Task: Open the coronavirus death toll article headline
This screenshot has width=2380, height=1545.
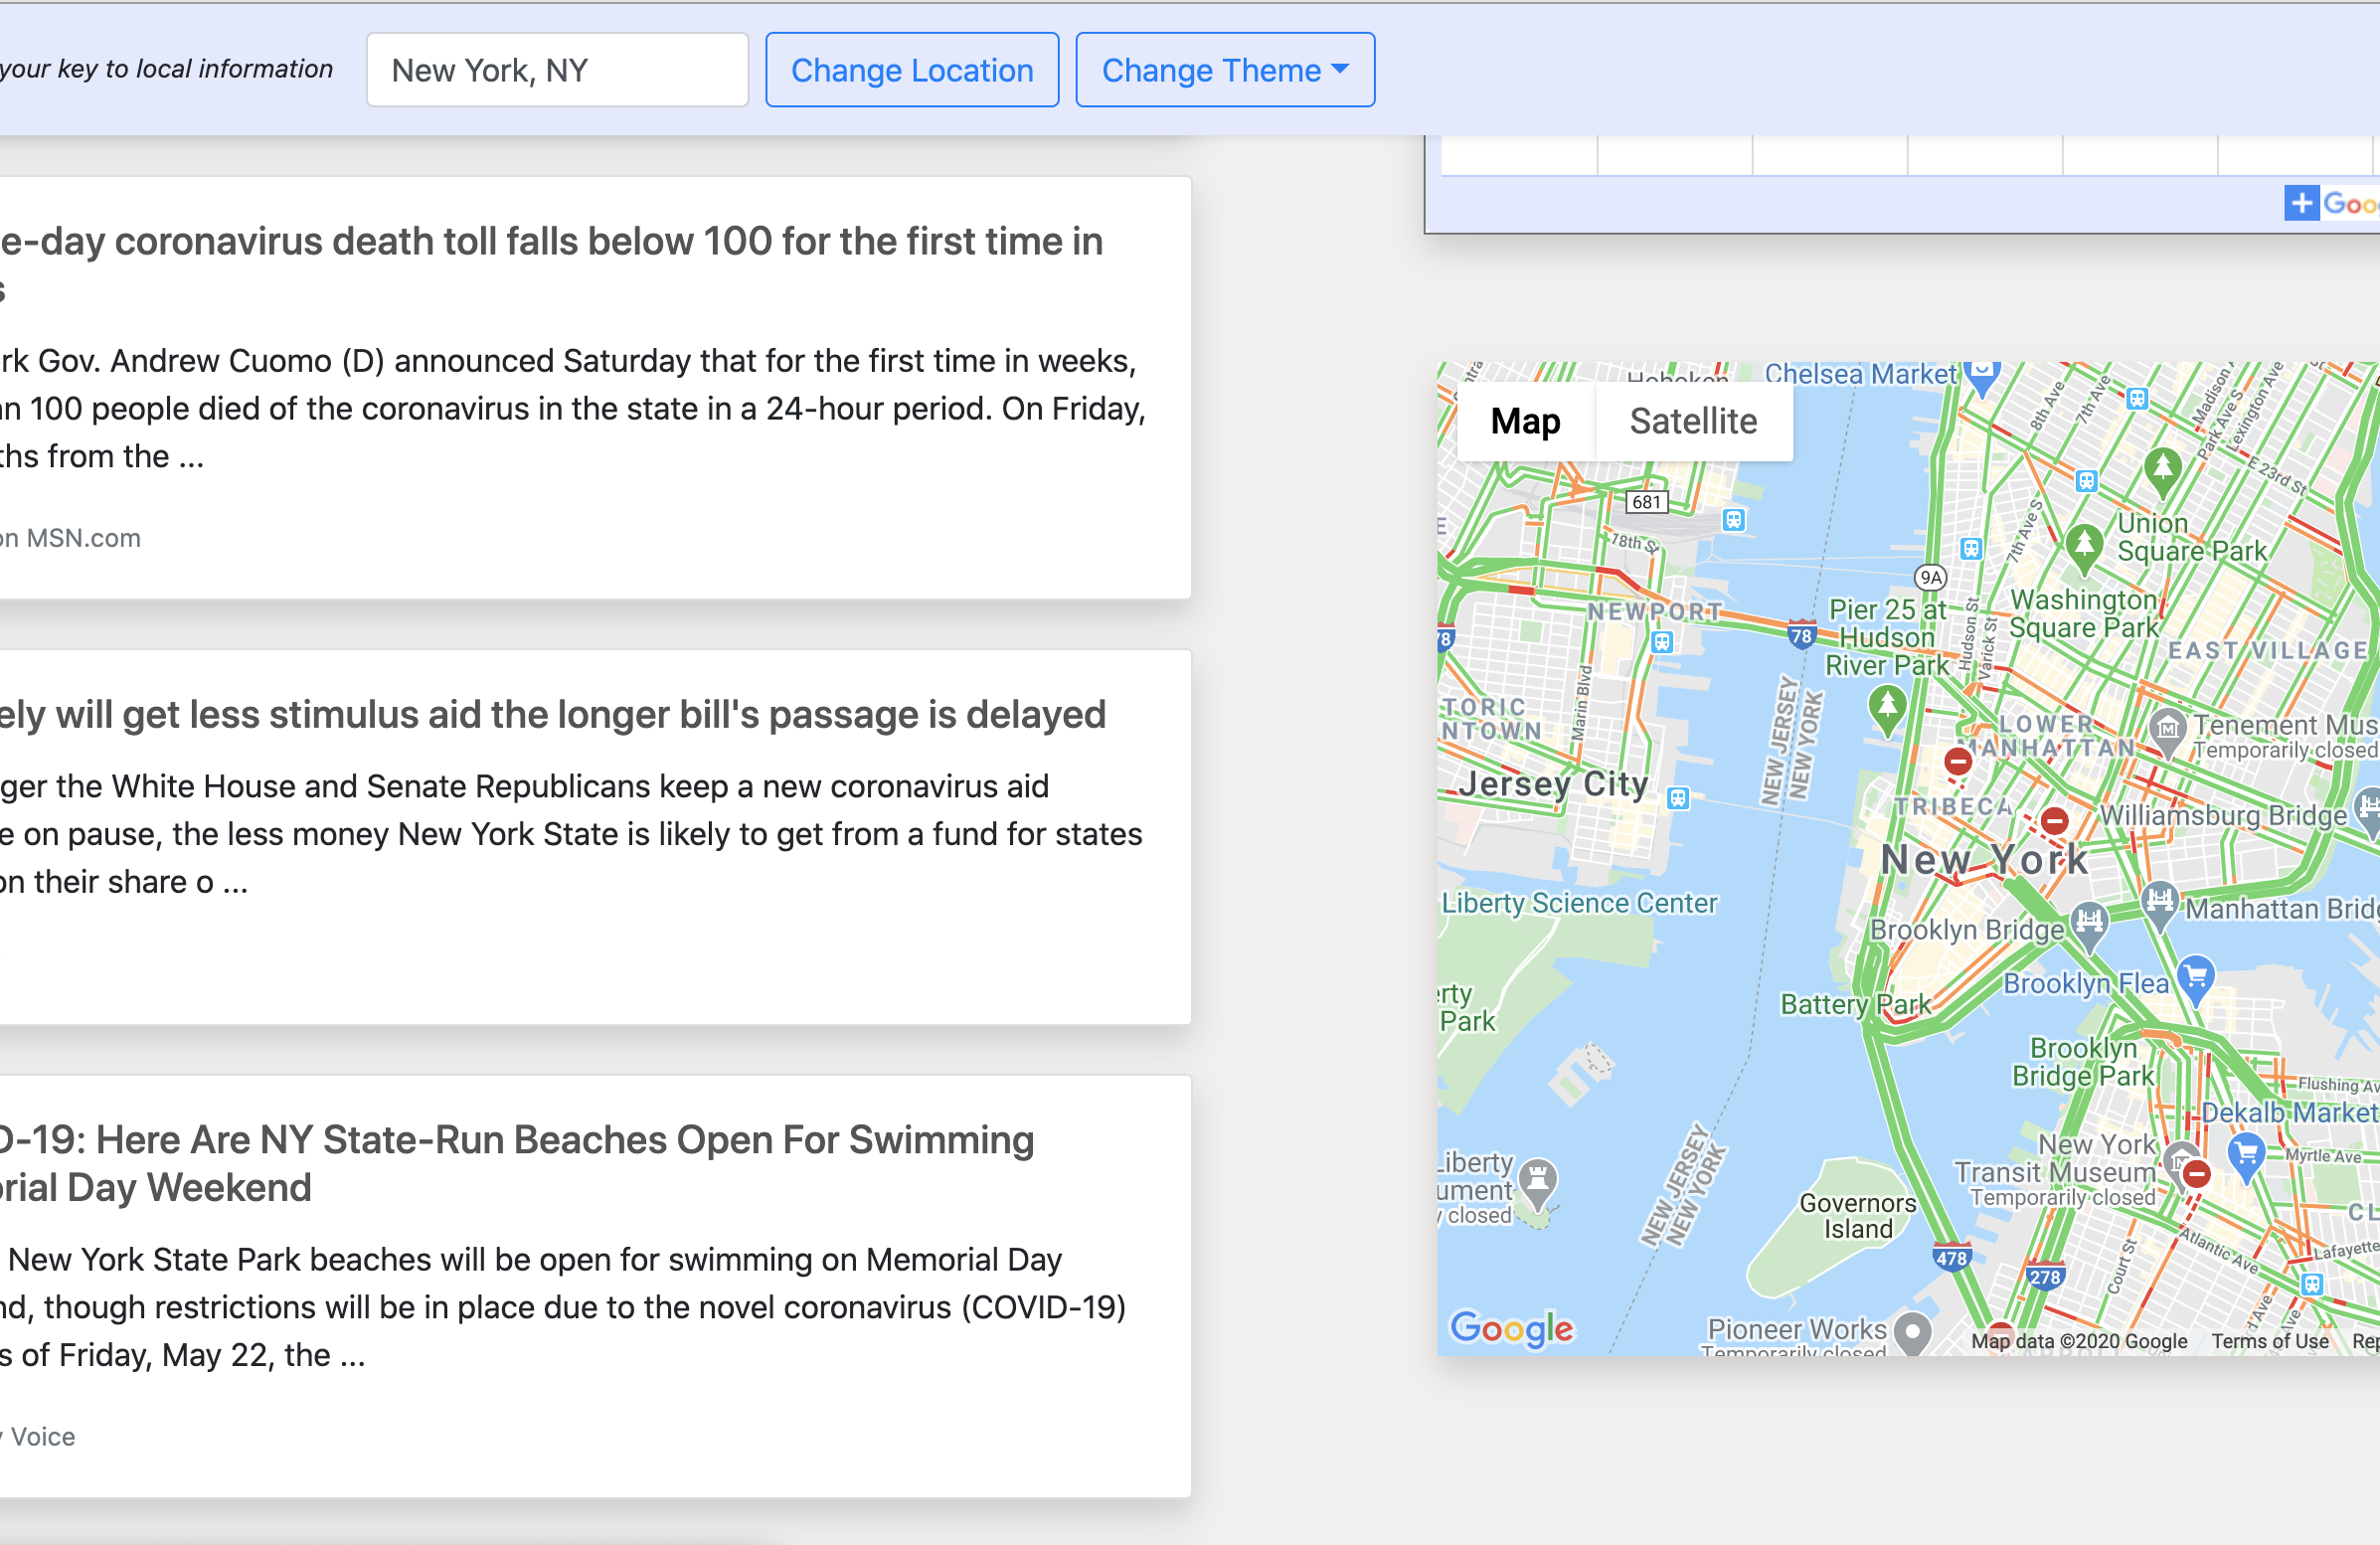Action: click(551, 242)
